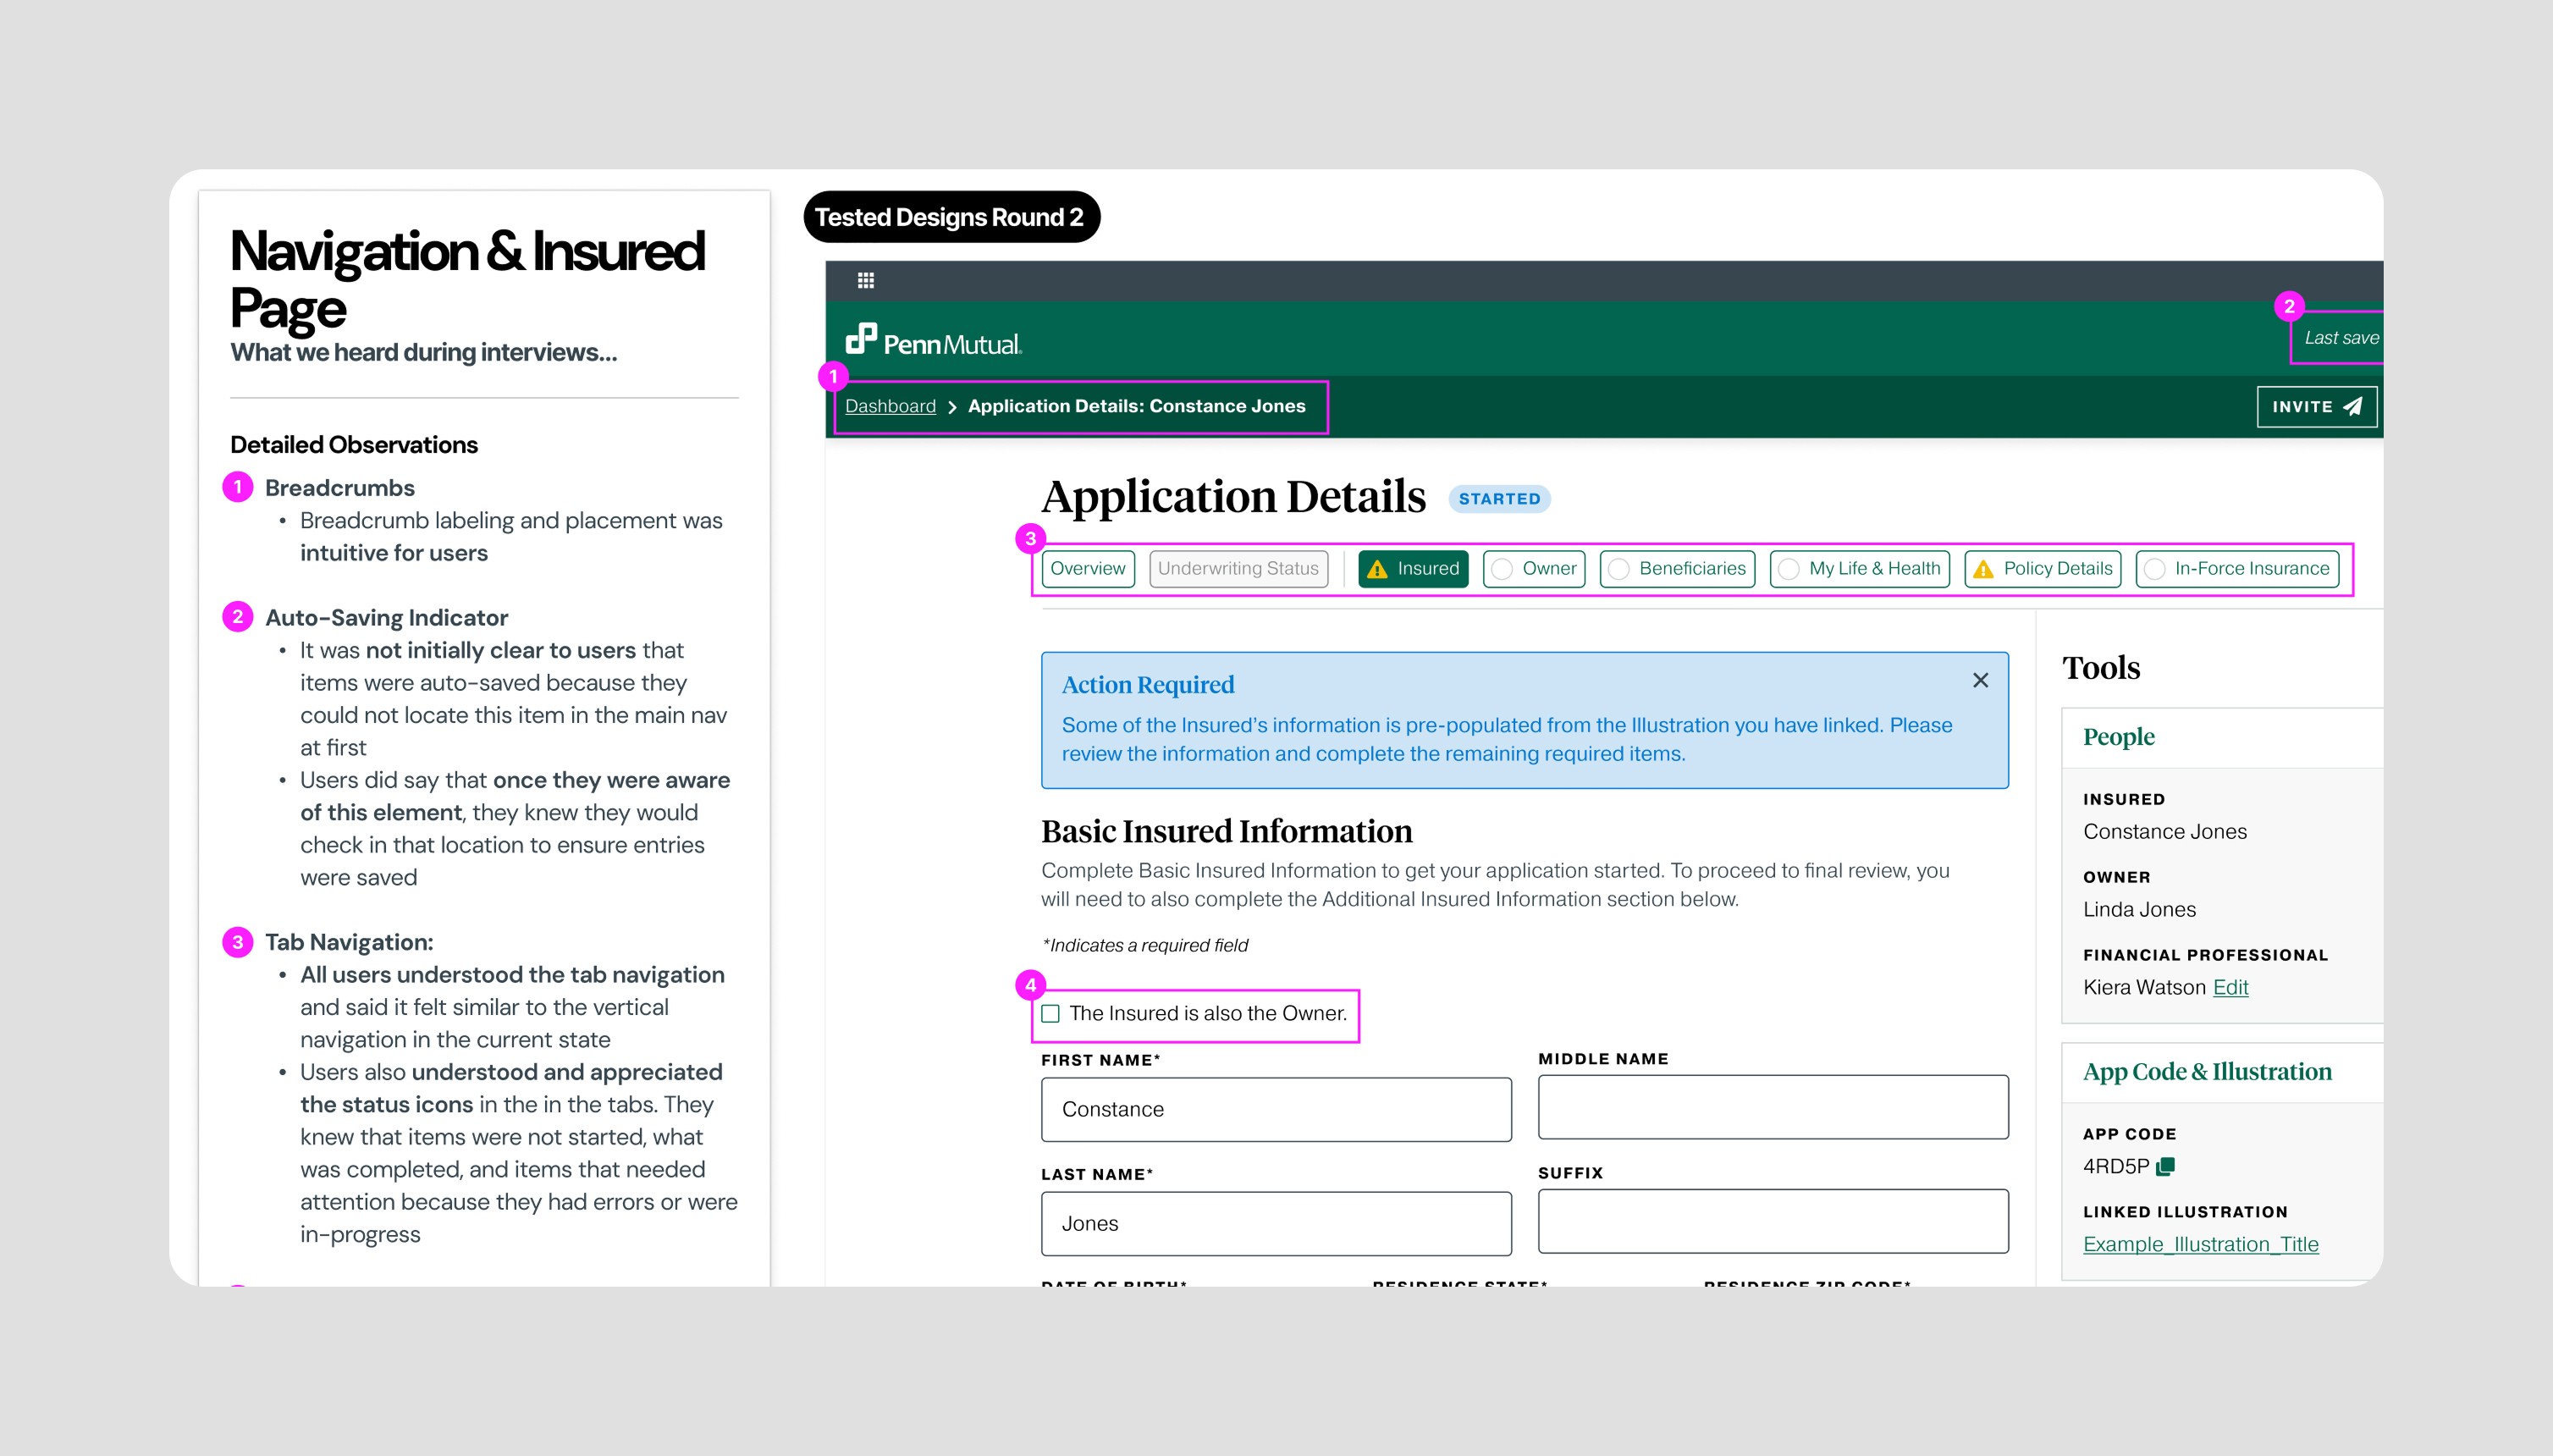
Task: Click the copy icon next to app code 4RD5P
Action: tap(2166, 1166)
